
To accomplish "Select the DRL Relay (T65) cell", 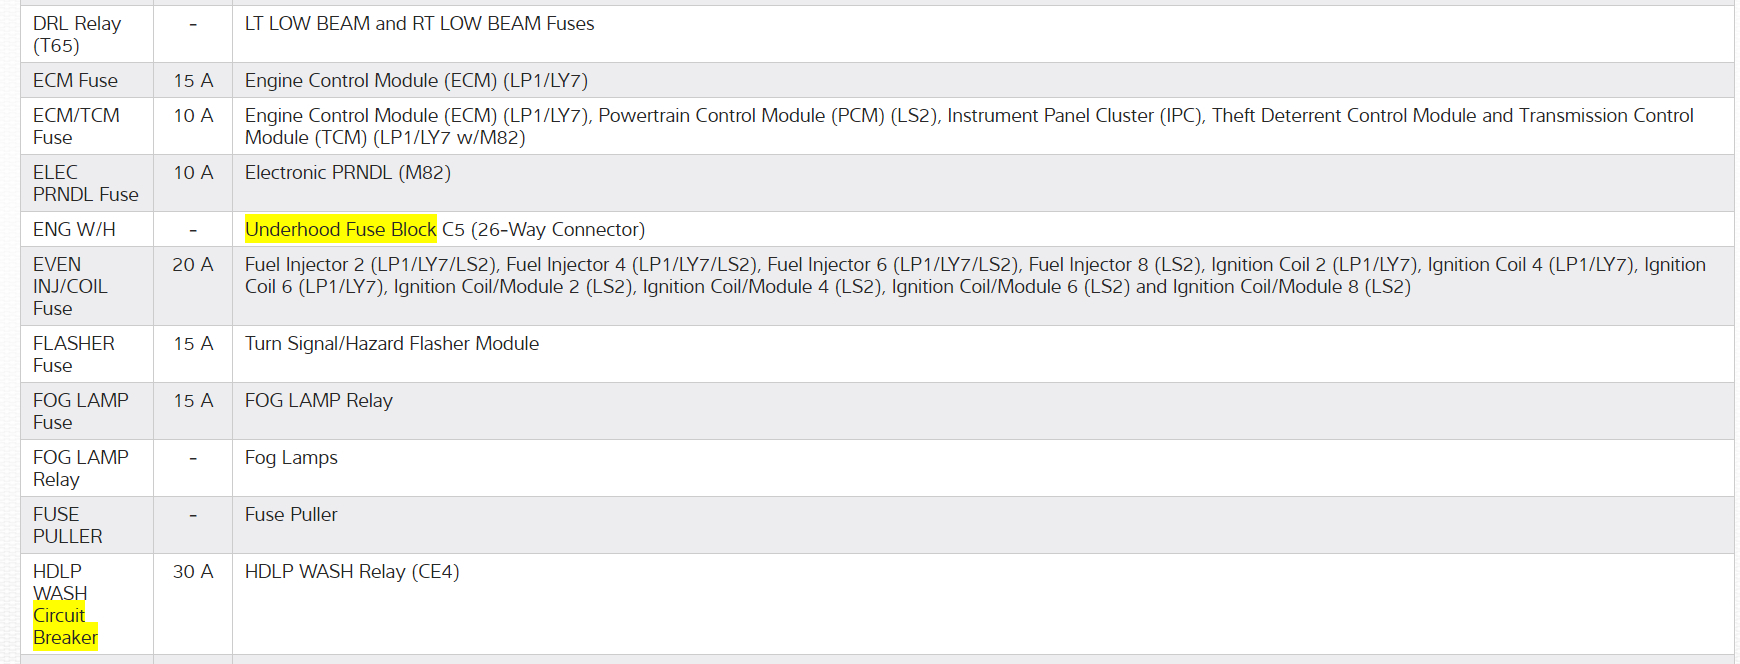I will pos(77,34).
